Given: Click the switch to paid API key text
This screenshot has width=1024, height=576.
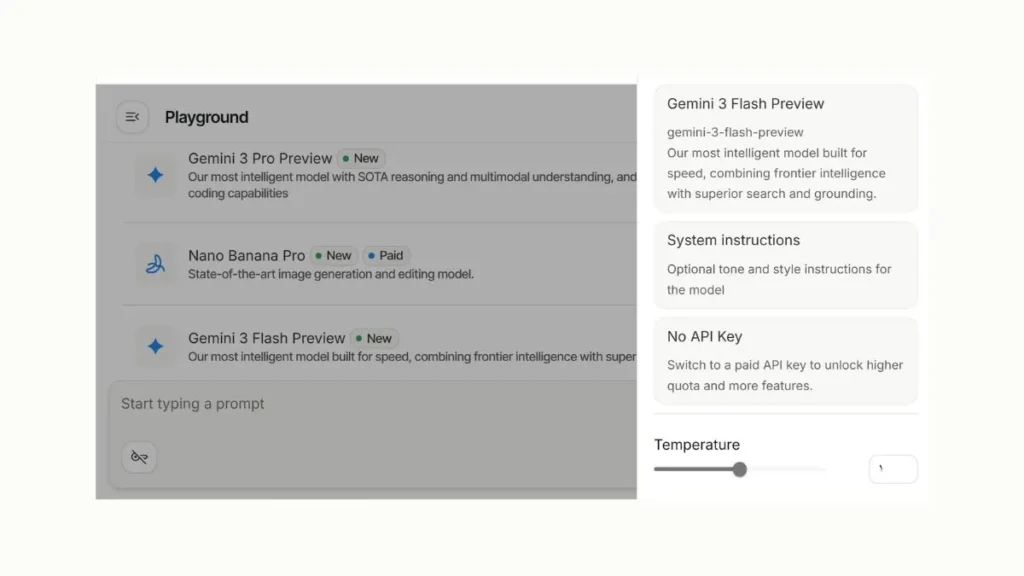Looking at the screenshot, I should tap(785, 375).
